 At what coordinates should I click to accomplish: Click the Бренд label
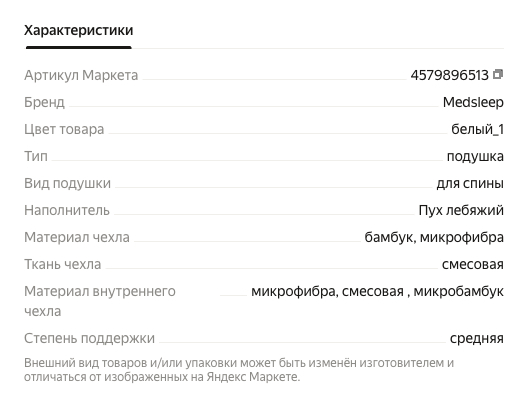coord(44,102)
